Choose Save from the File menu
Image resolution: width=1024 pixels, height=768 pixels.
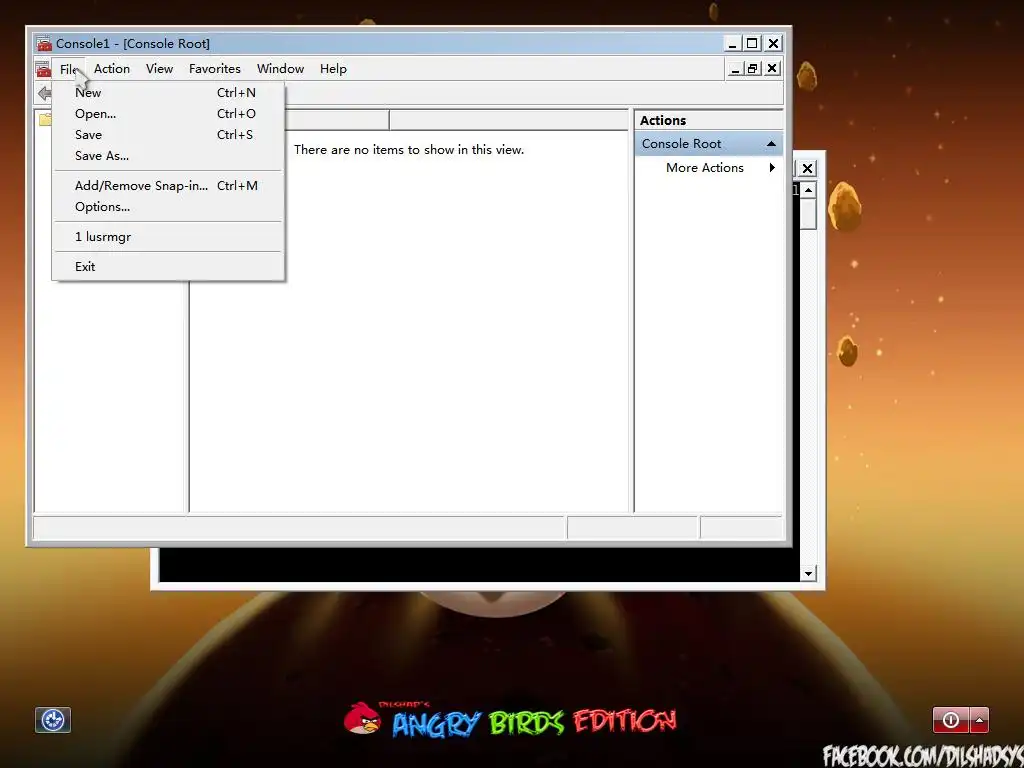pyautogui.click(x=168, y=135)
